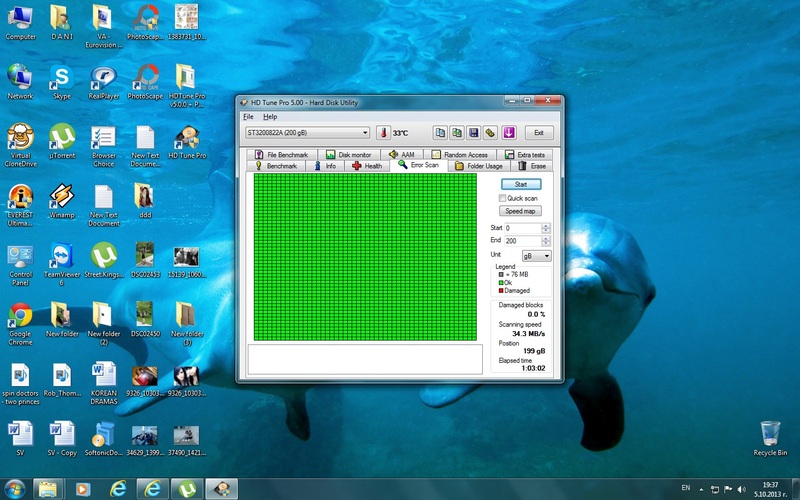Click the copy text to clipboard icon
The width and height of the screenshot is (800, 500).
(x=440, y=132)
